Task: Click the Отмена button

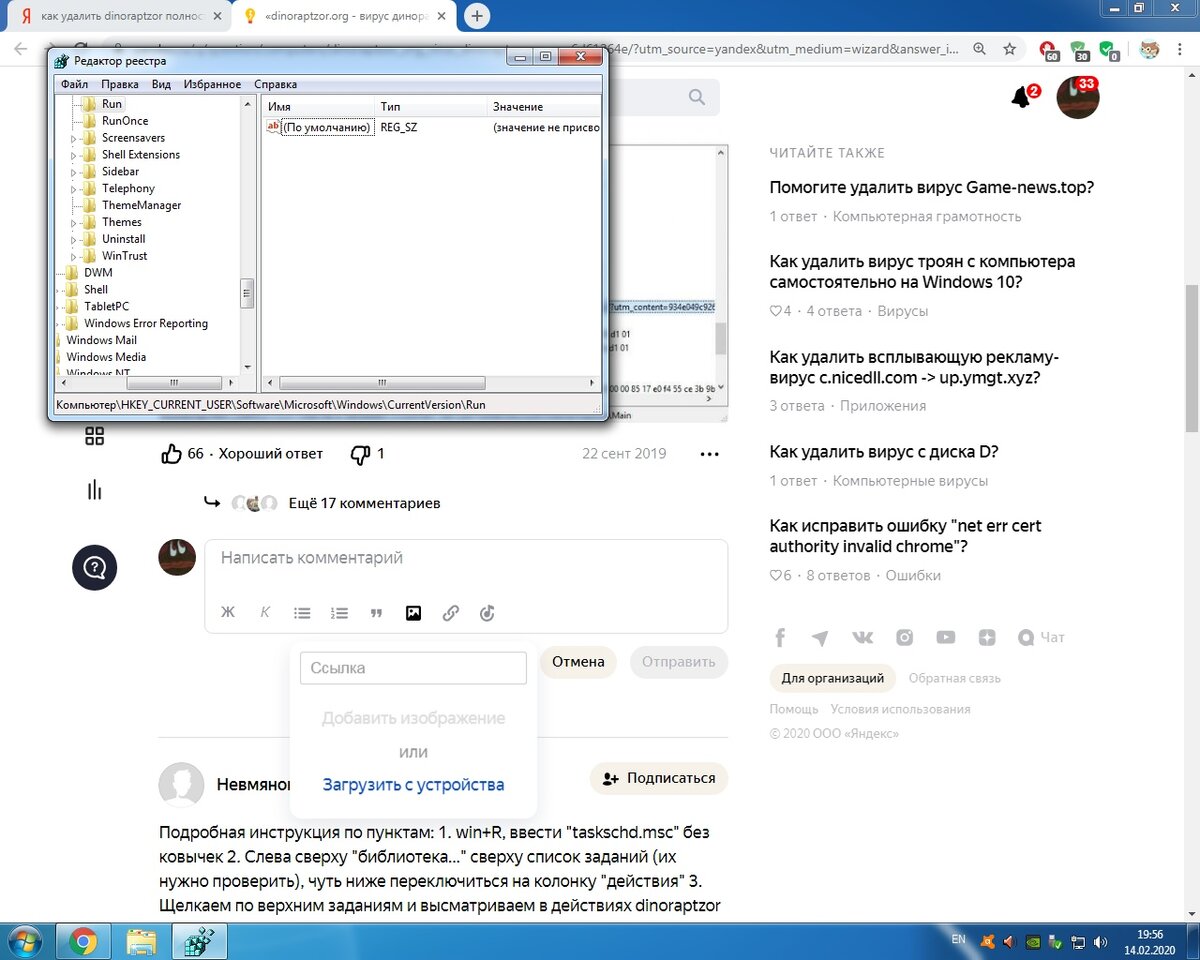Action: click(x=578, y=662)
